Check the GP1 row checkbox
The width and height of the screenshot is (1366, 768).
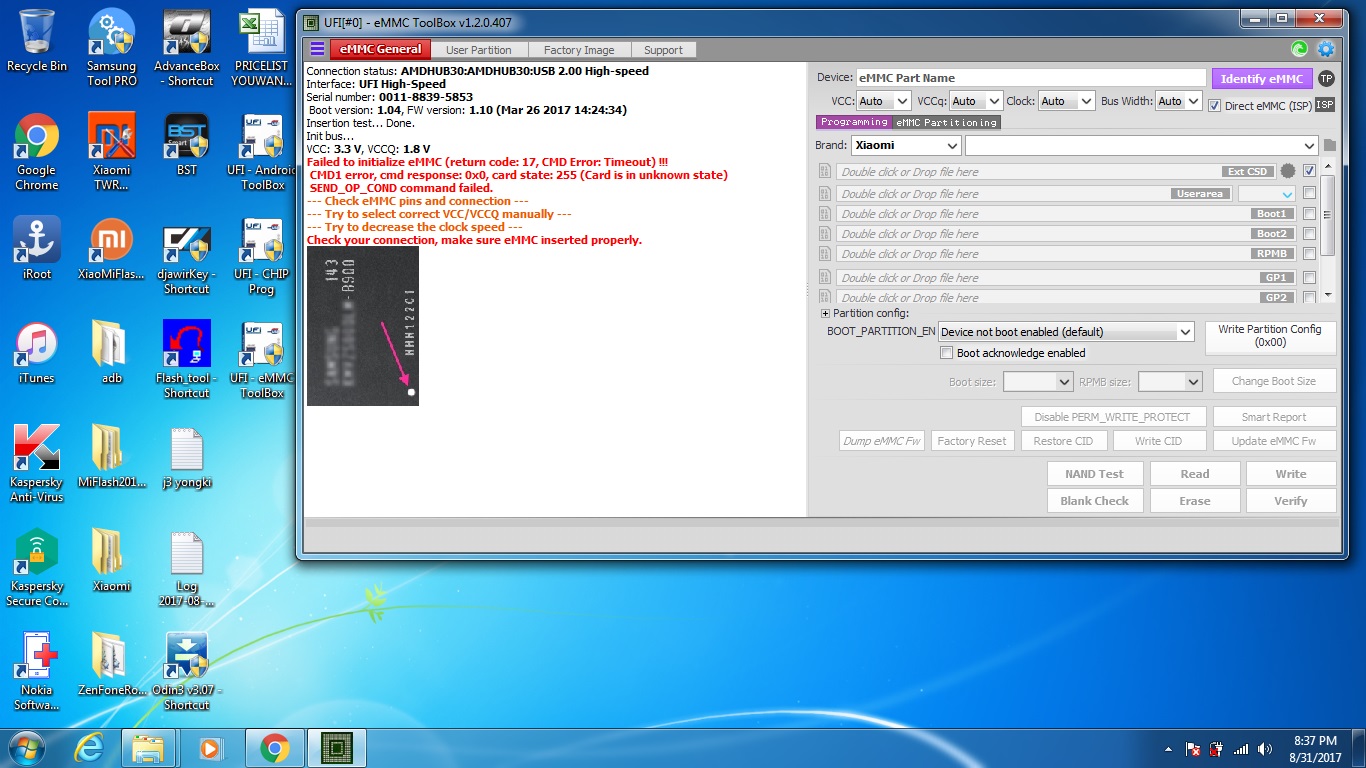point(1309,278)
